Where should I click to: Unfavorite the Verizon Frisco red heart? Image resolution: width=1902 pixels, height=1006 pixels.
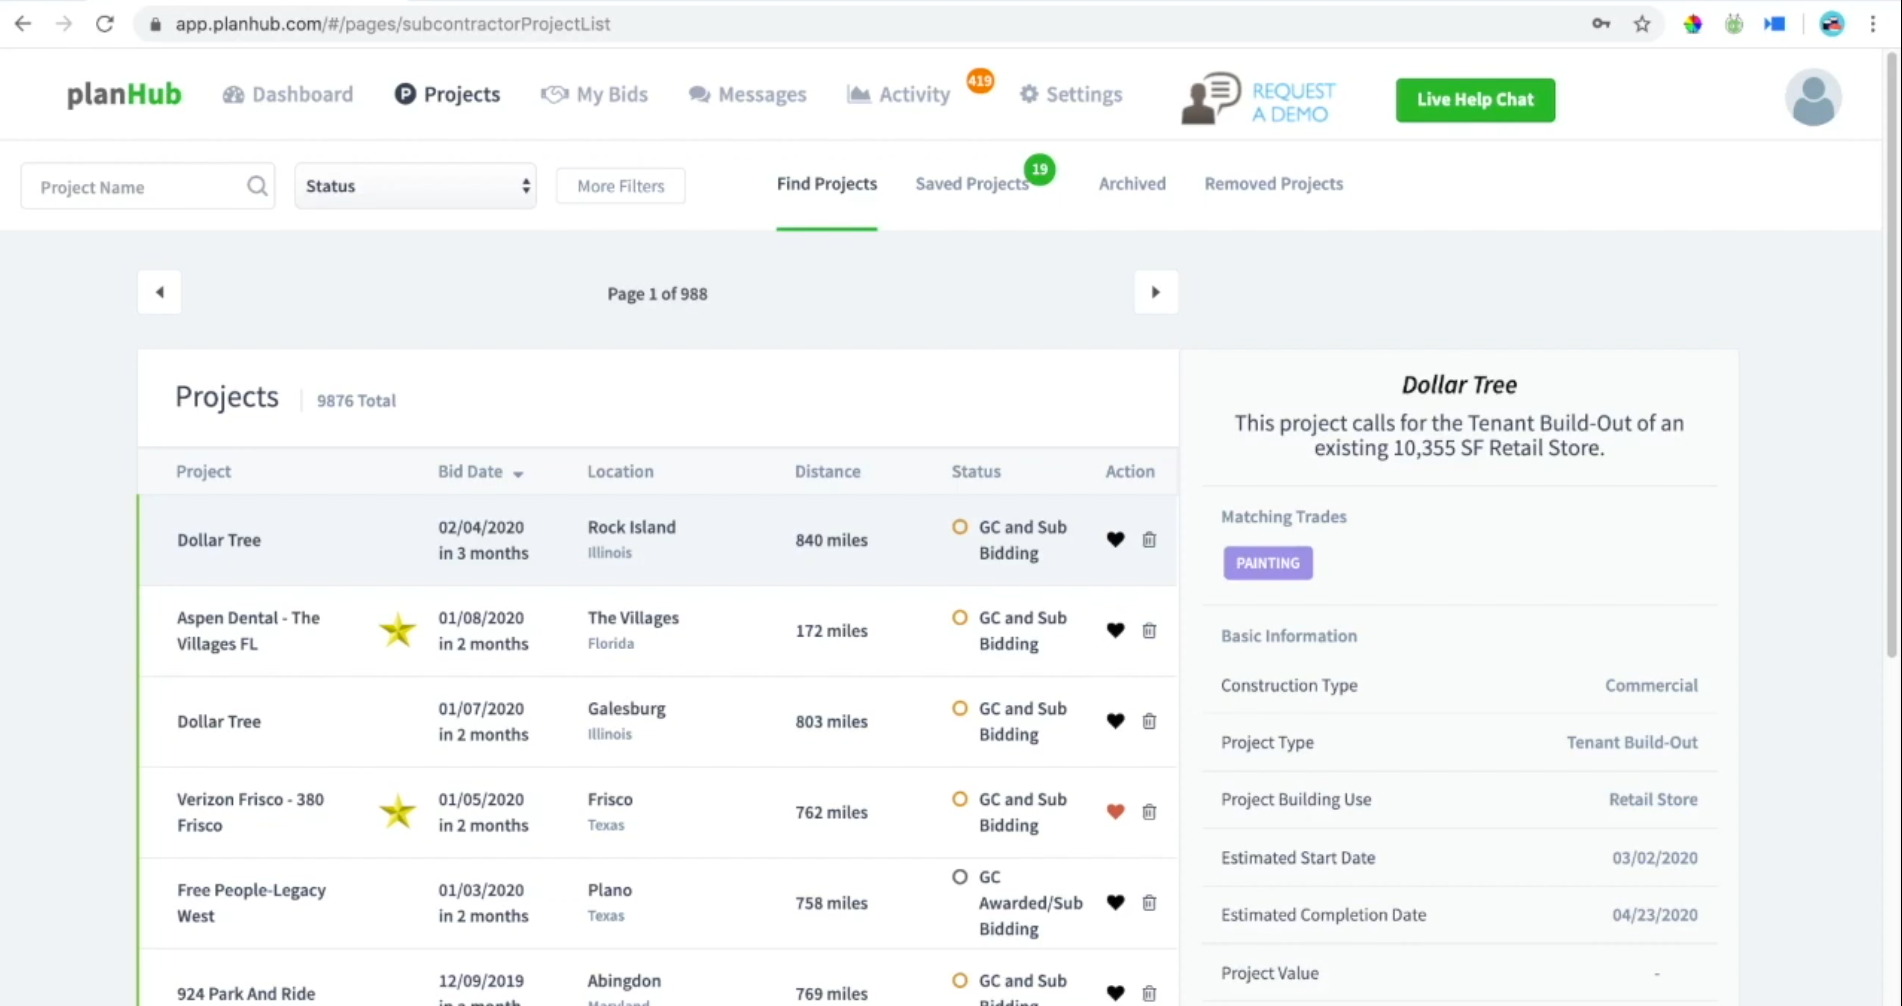[1115, 812]
